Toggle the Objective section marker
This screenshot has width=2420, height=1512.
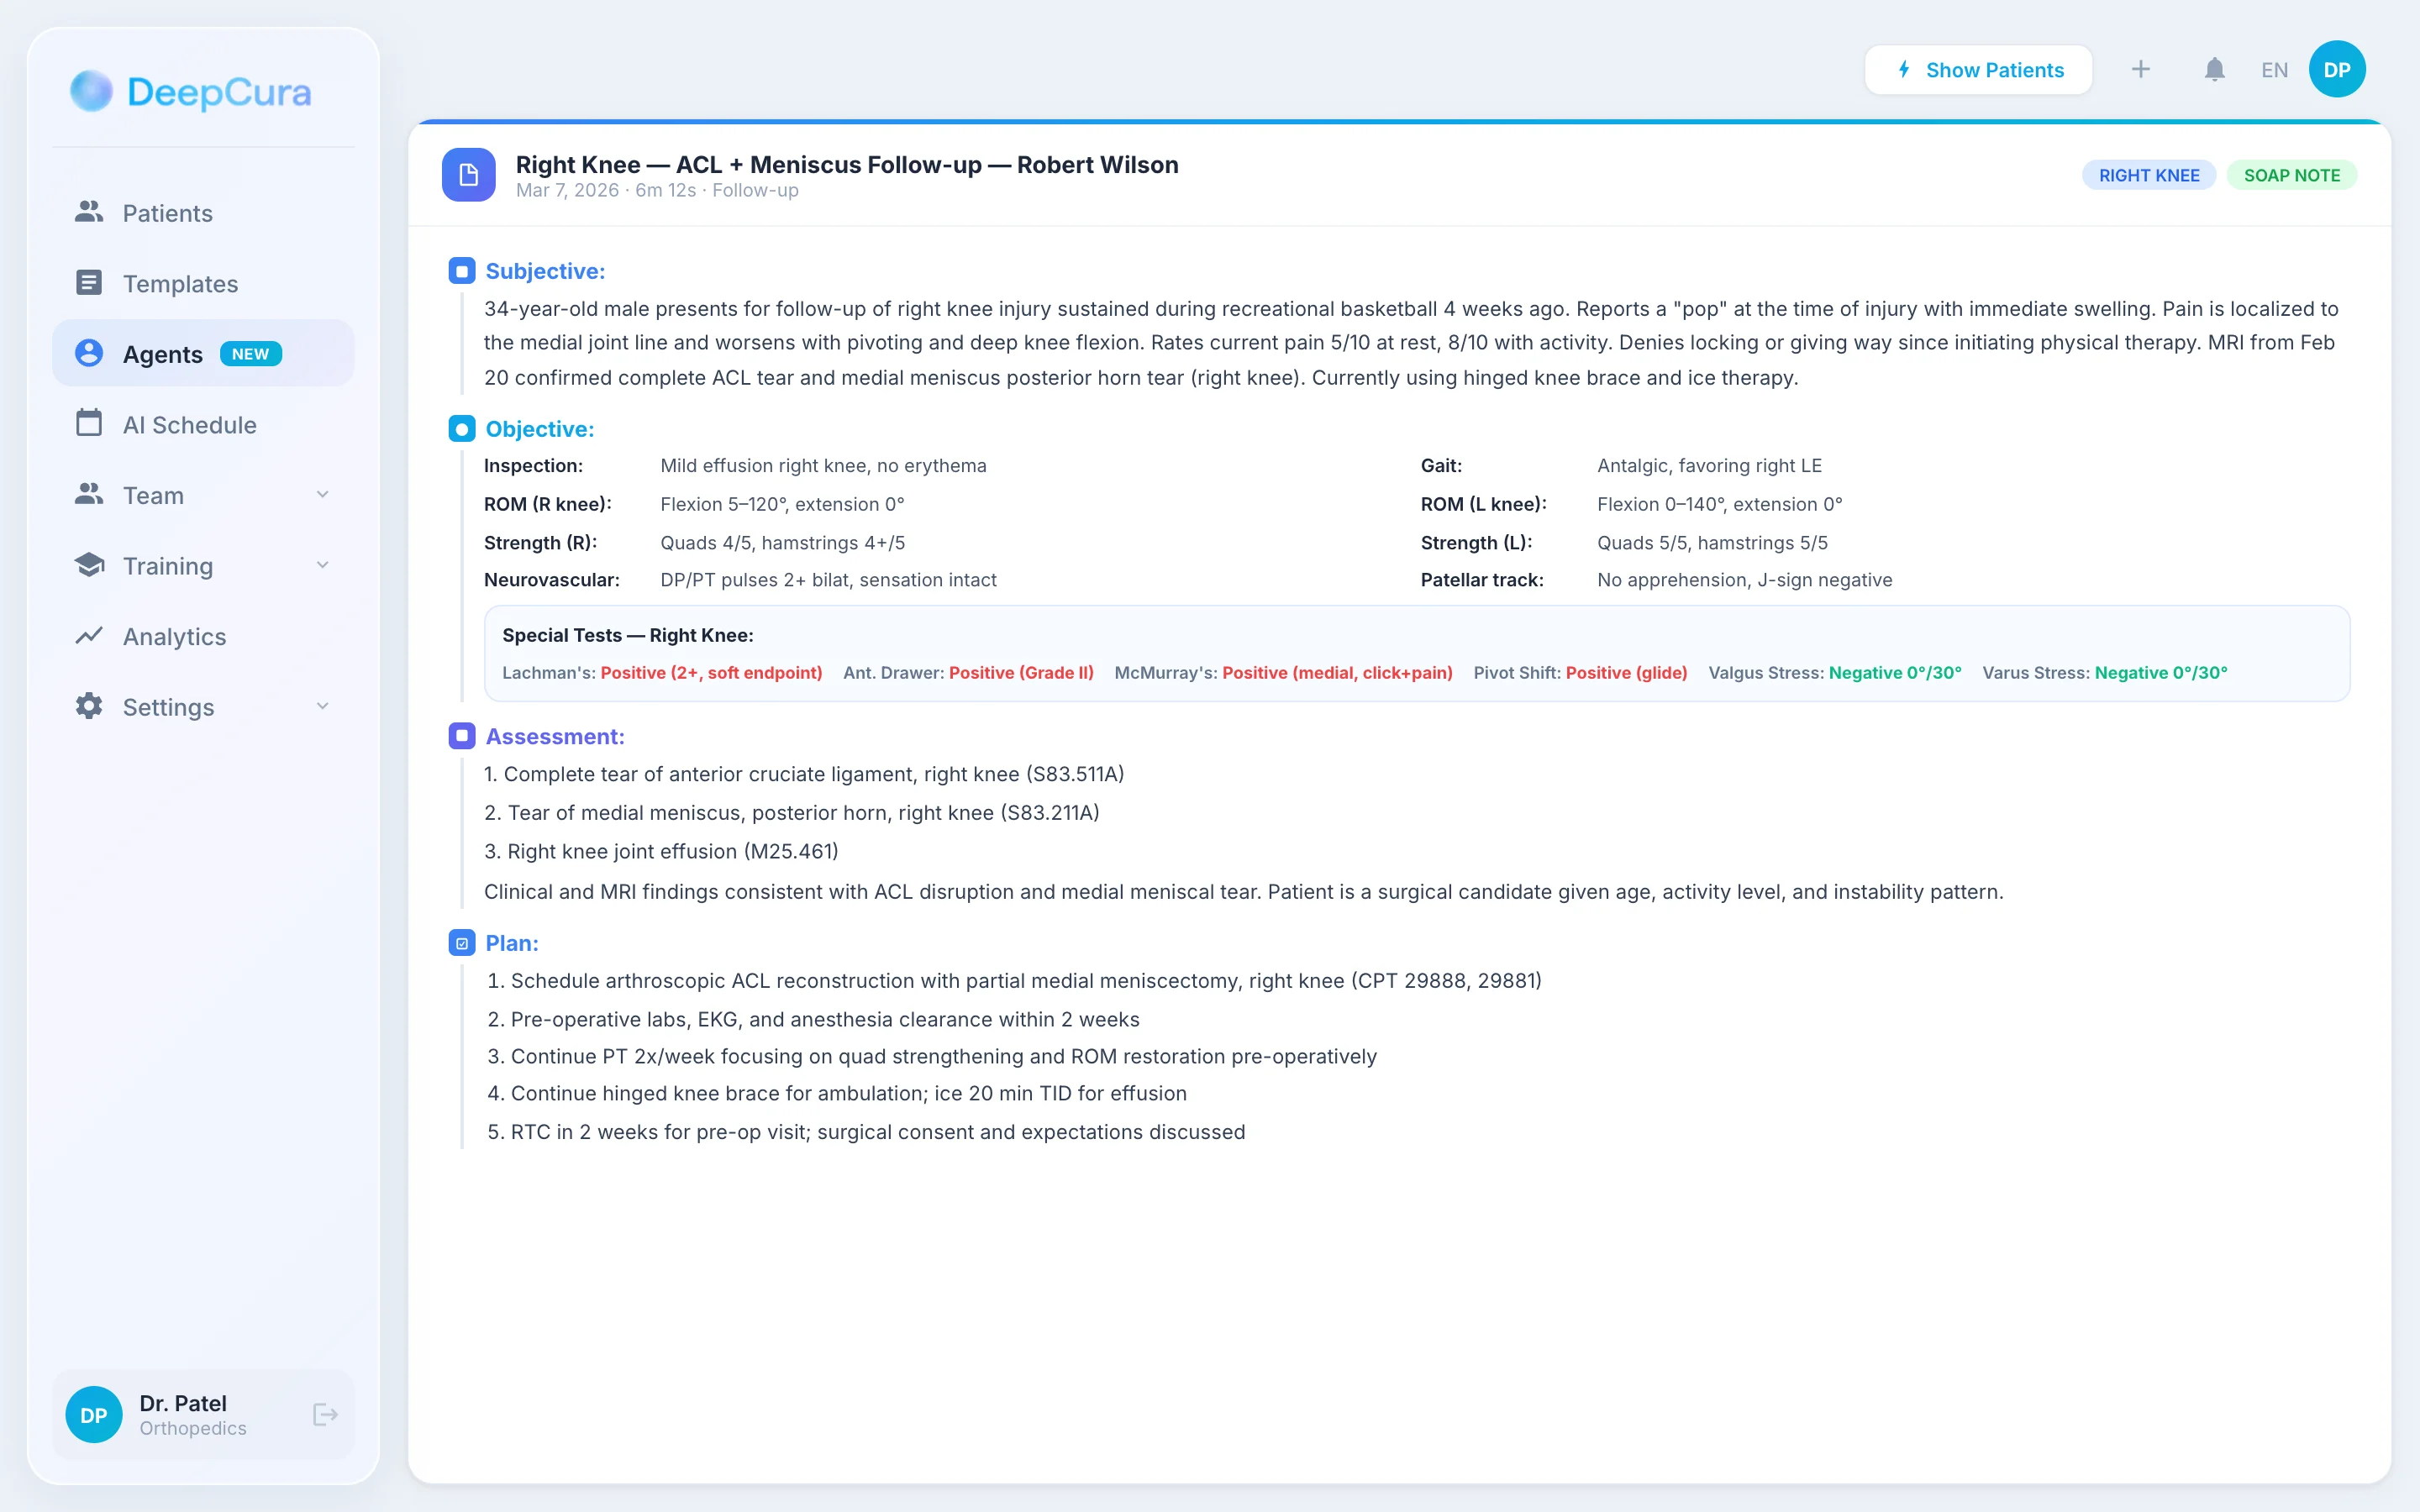(x=462, y=429)
